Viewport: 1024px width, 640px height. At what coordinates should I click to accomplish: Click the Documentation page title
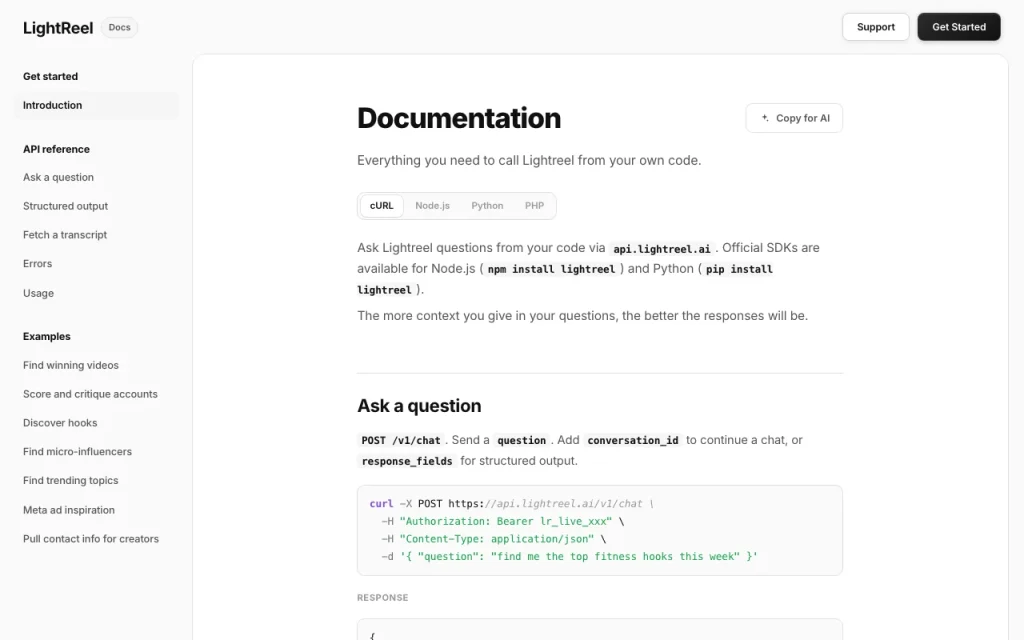pos(458,118)
